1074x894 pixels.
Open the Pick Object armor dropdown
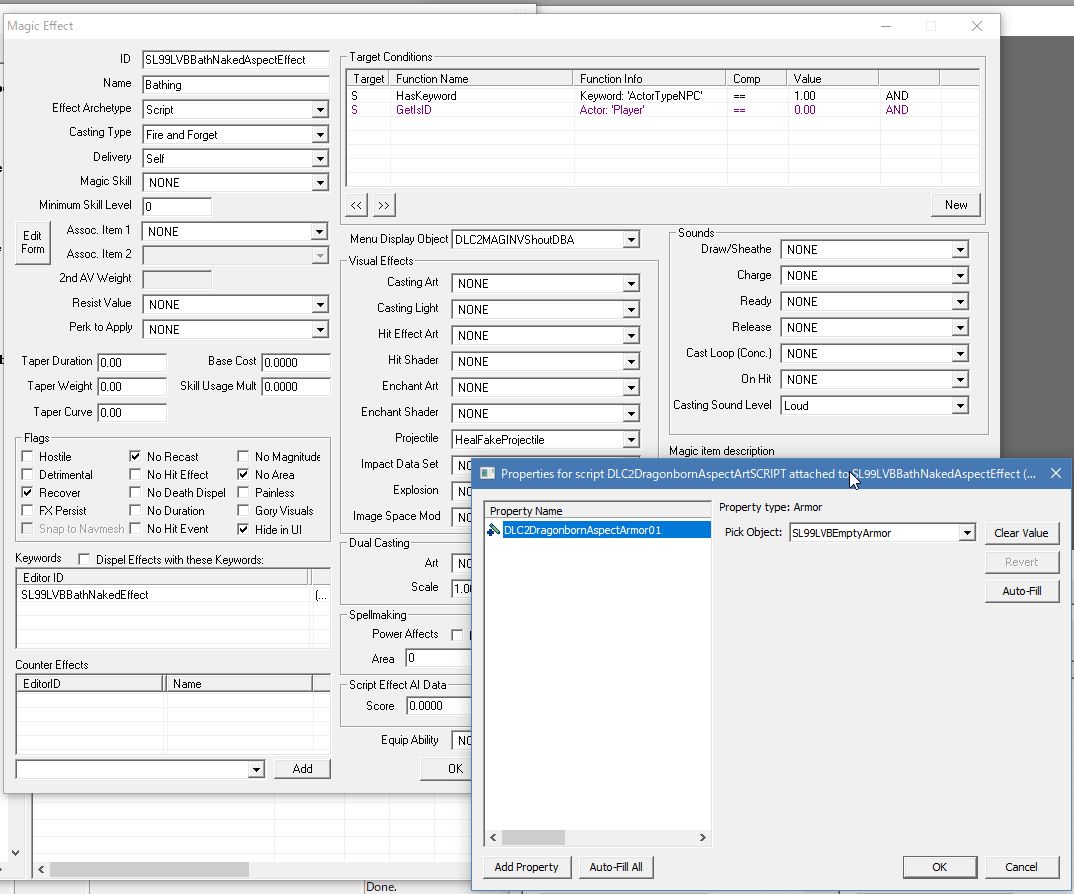966,533
